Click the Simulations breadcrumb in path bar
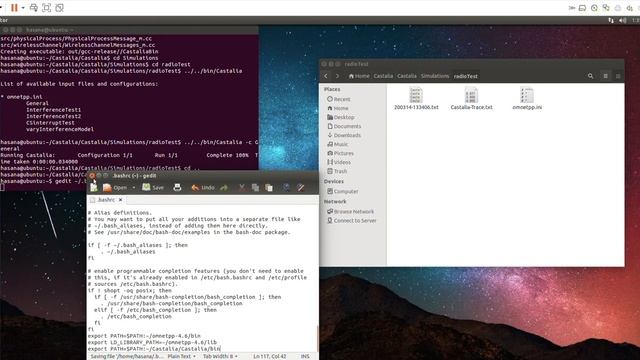Viewport: 640px width, 360px height. pos(435,76)
